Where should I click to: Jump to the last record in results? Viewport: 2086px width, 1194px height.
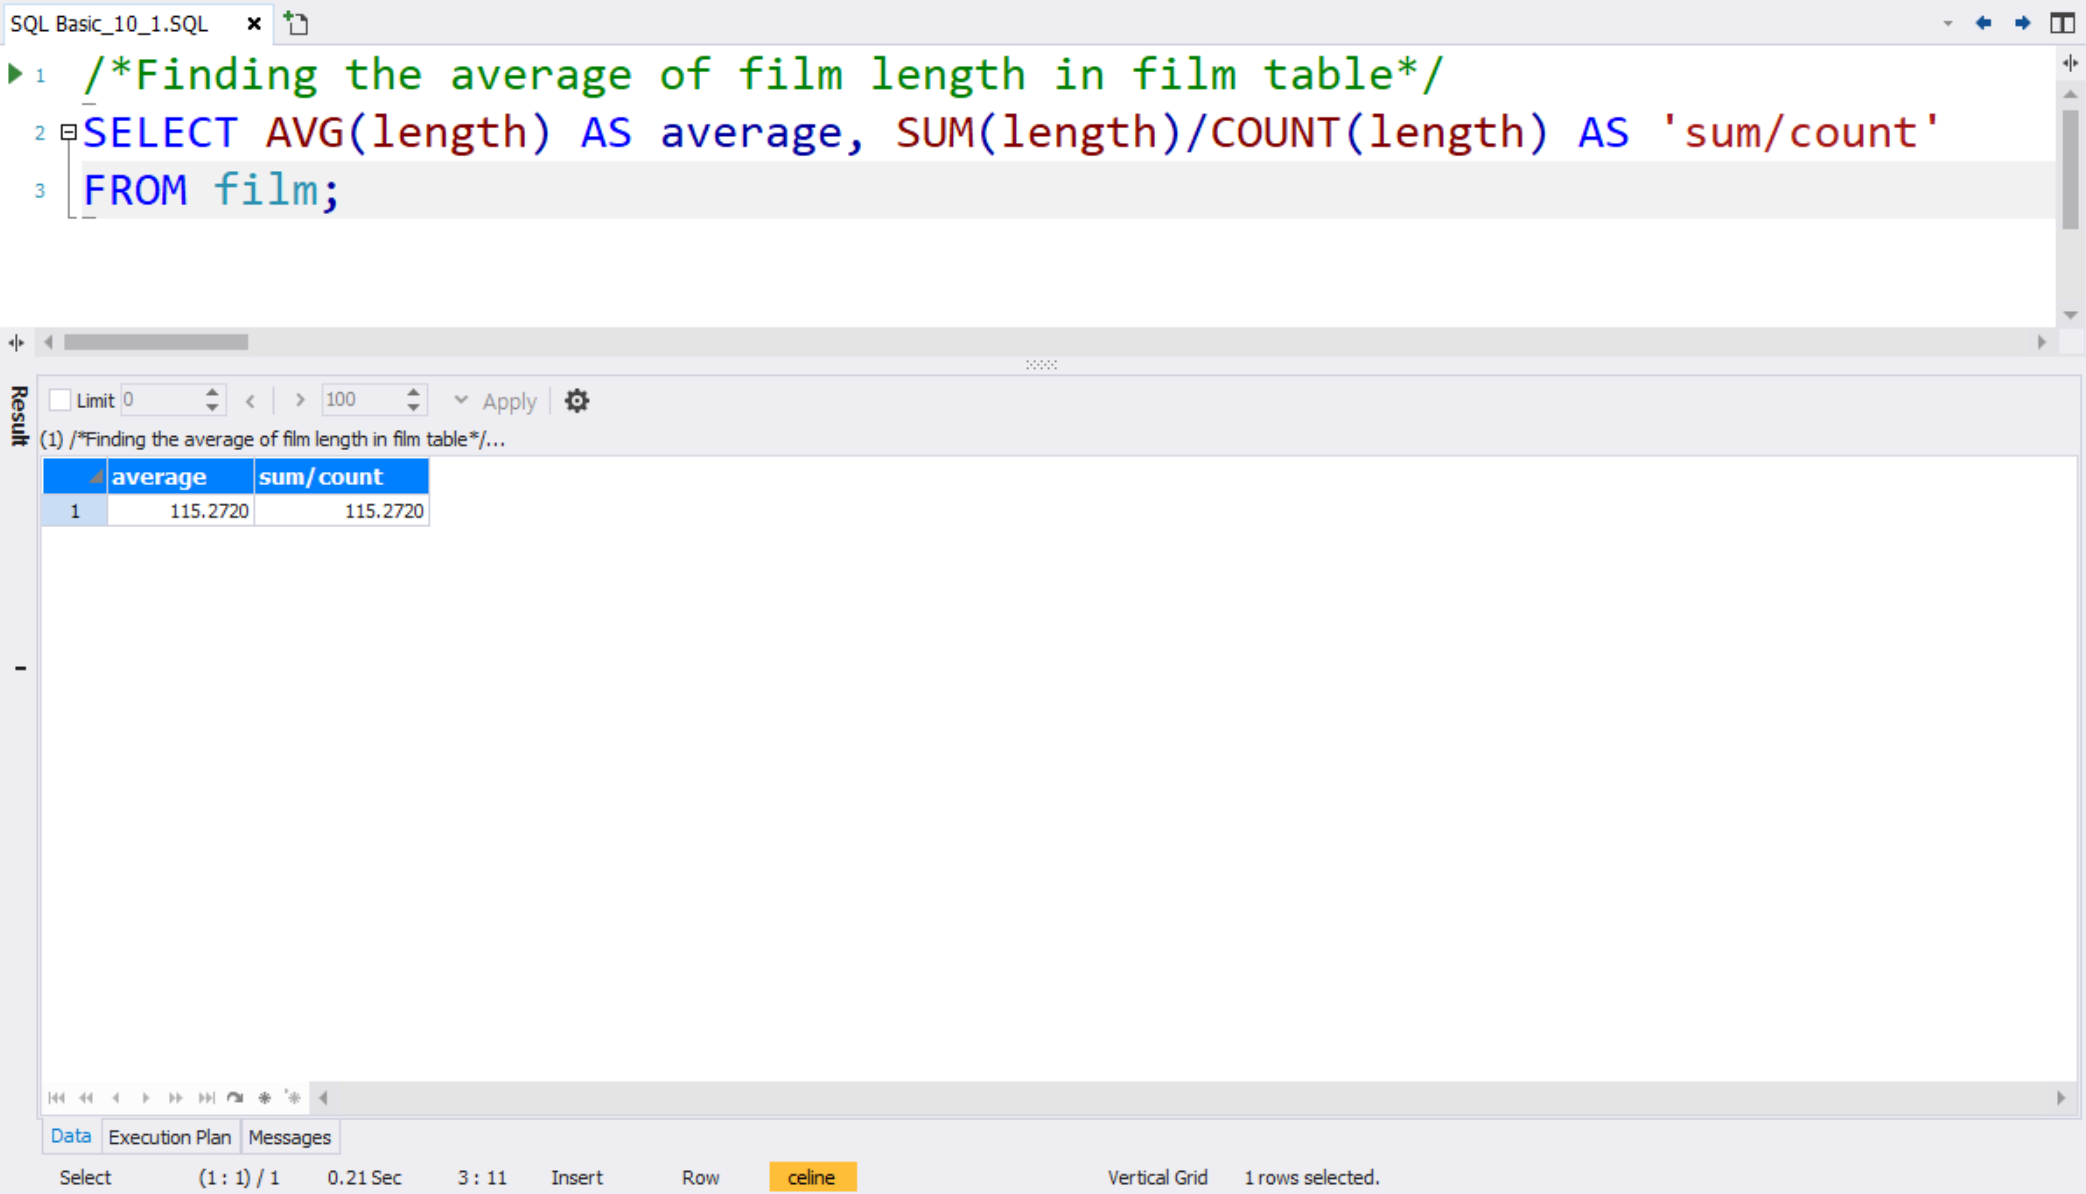(206, 1097)
